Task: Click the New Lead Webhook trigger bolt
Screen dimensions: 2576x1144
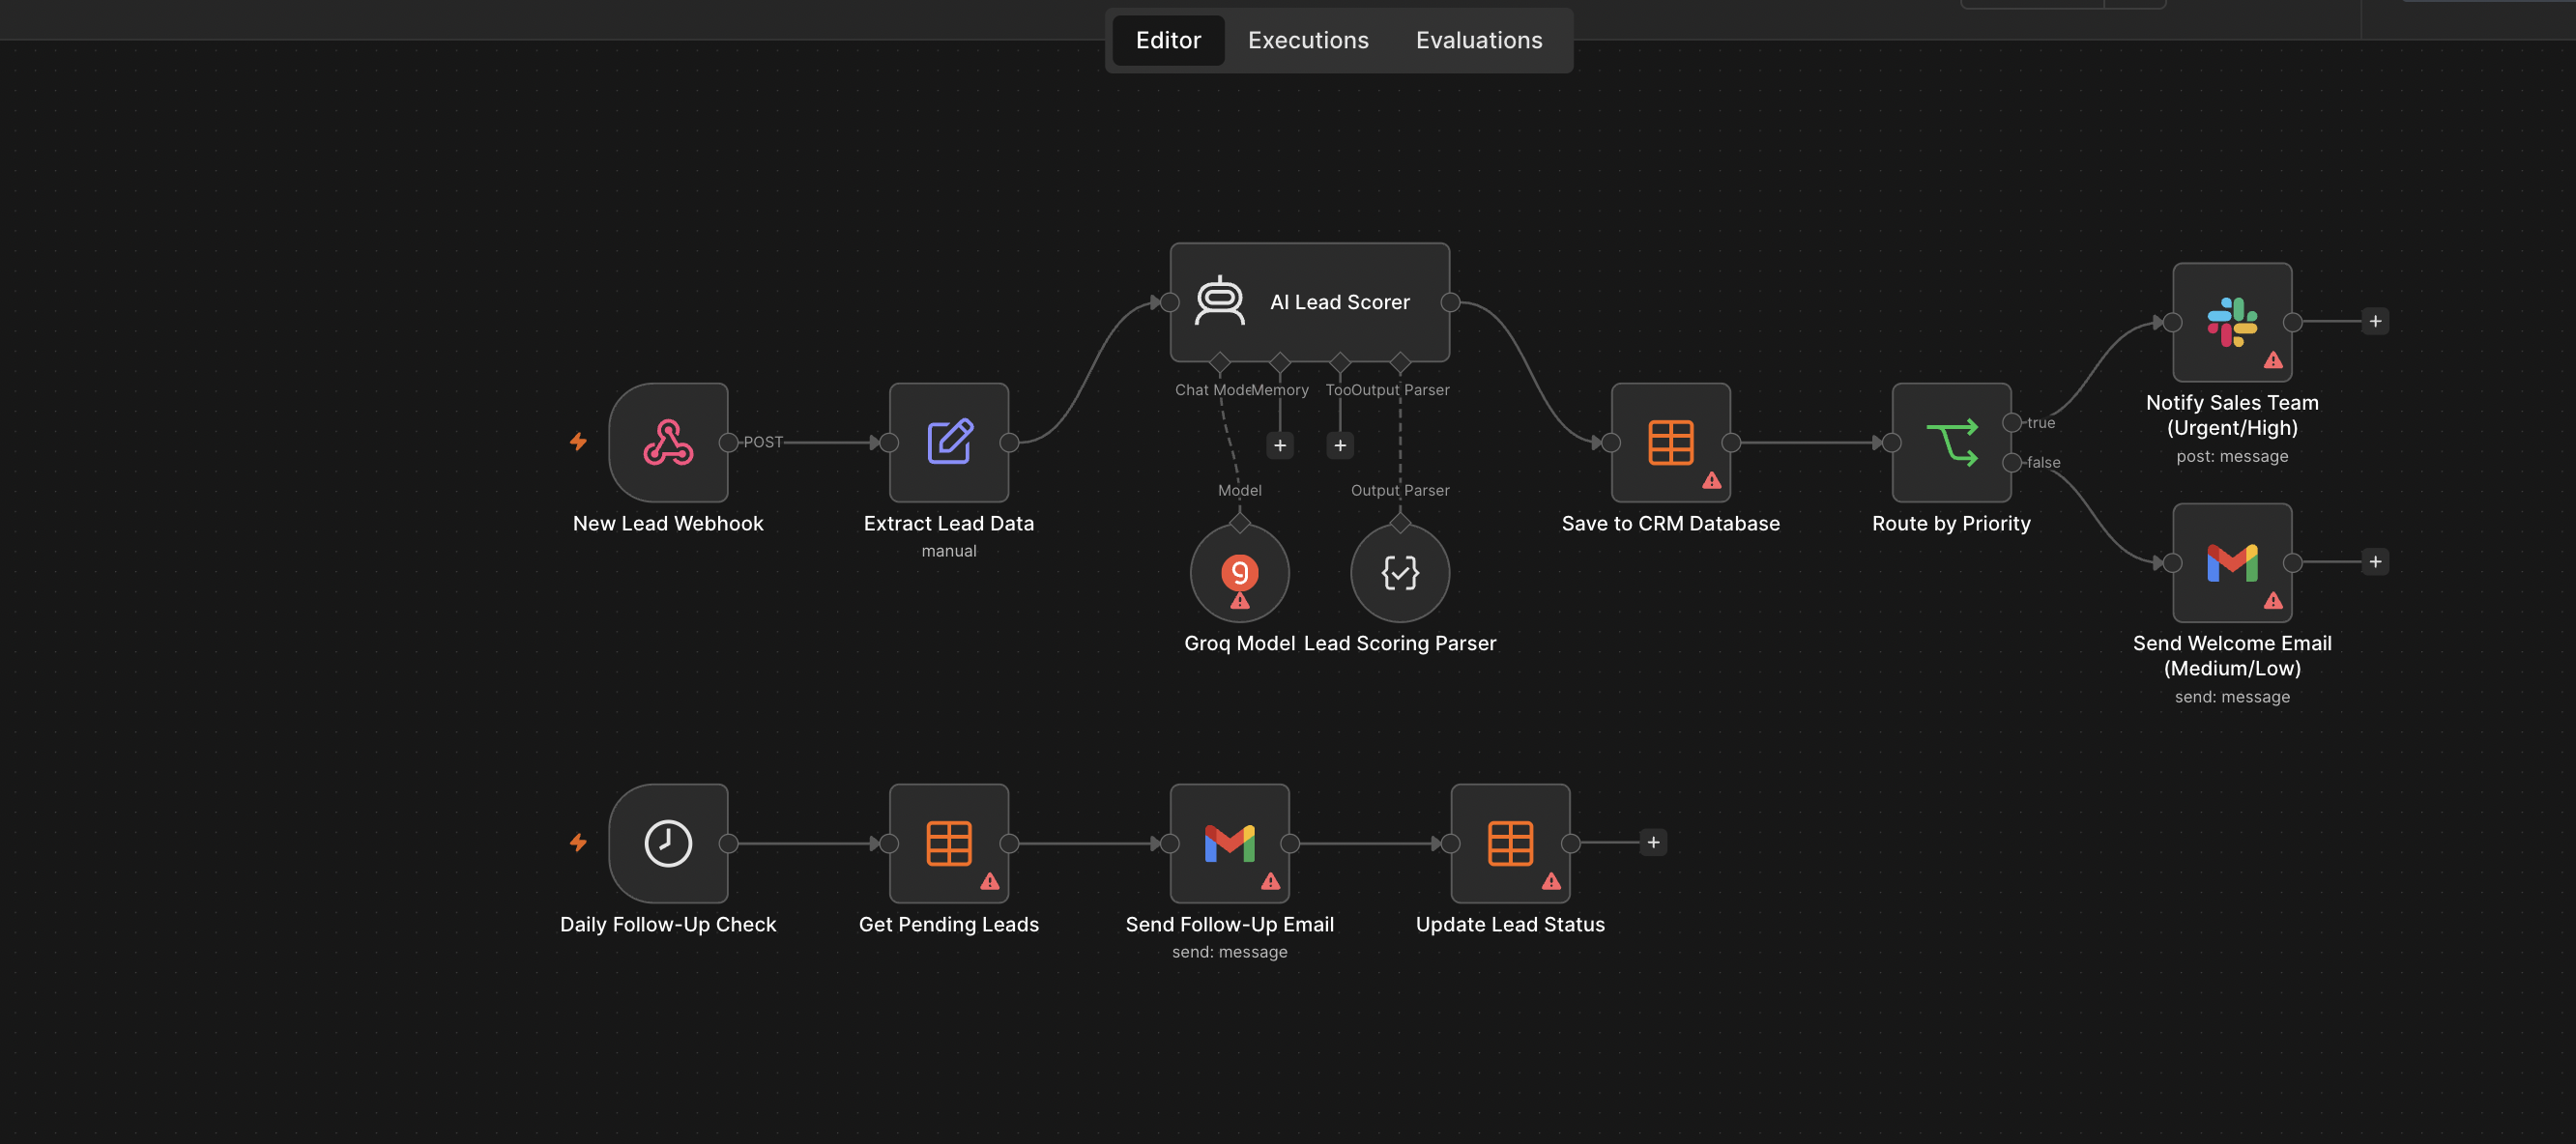Action: click(578, 441)
